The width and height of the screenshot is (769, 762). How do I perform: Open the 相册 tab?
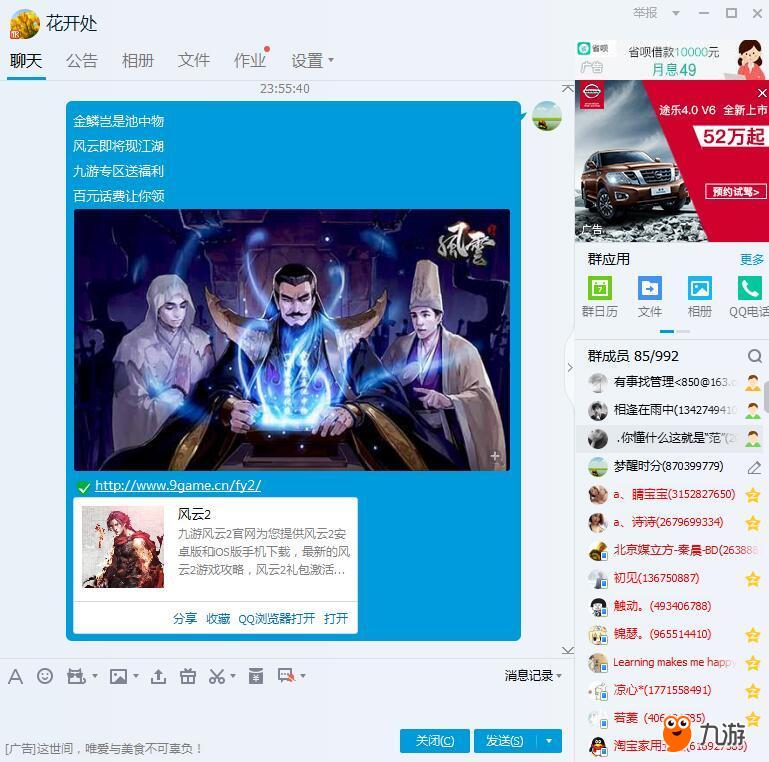click(138, 61)
